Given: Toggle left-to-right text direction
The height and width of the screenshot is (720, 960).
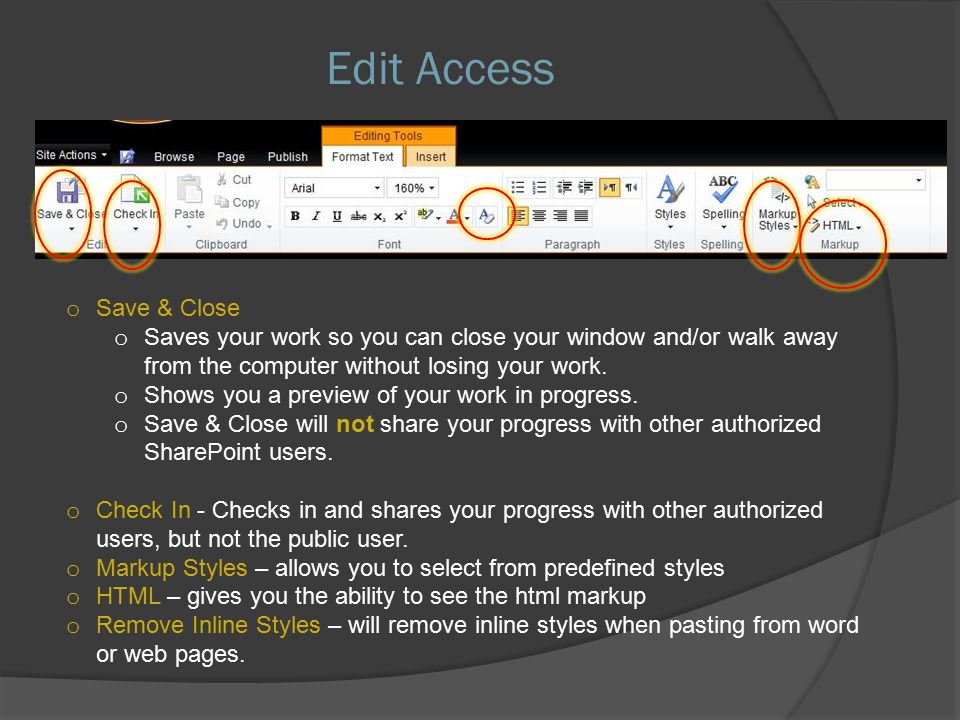Looking at the screenshot, I should tap(610, 187).
